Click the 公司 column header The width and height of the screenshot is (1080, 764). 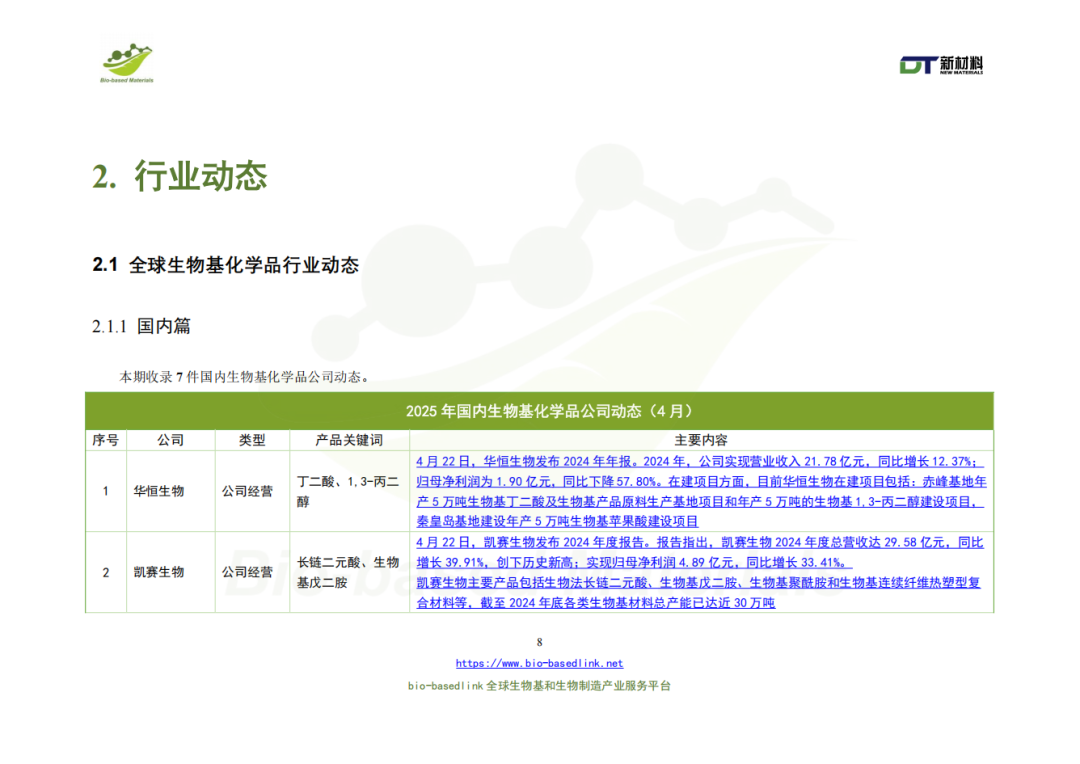170,440
